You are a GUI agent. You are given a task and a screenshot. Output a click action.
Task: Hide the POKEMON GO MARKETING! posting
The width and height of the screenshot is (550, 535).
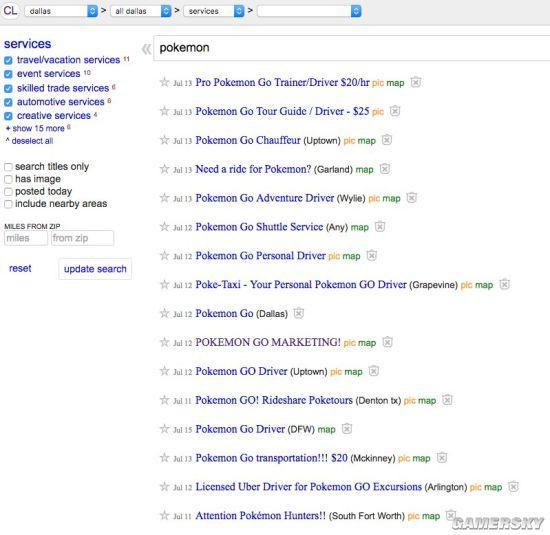387,342
